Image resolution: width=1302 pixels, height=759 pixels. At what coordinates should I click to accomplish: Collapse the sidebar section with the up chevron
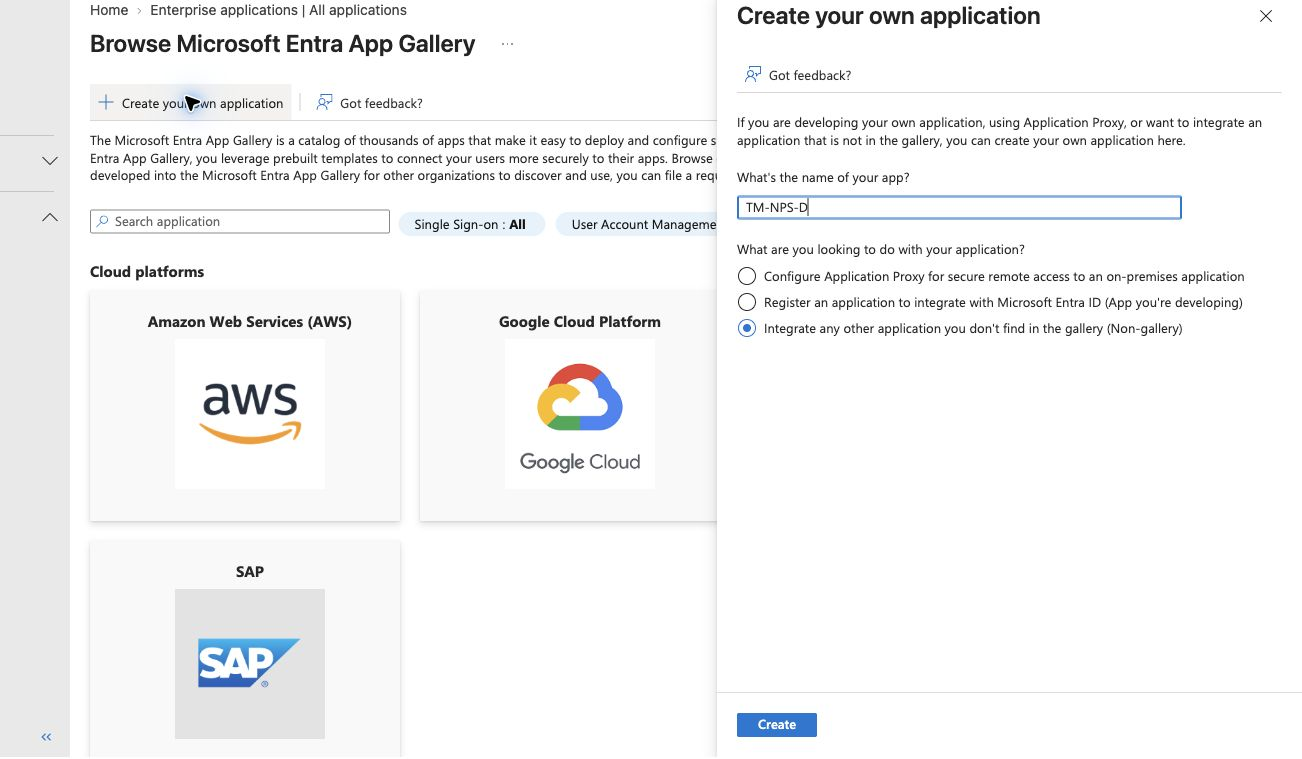(x=49, y=217)
